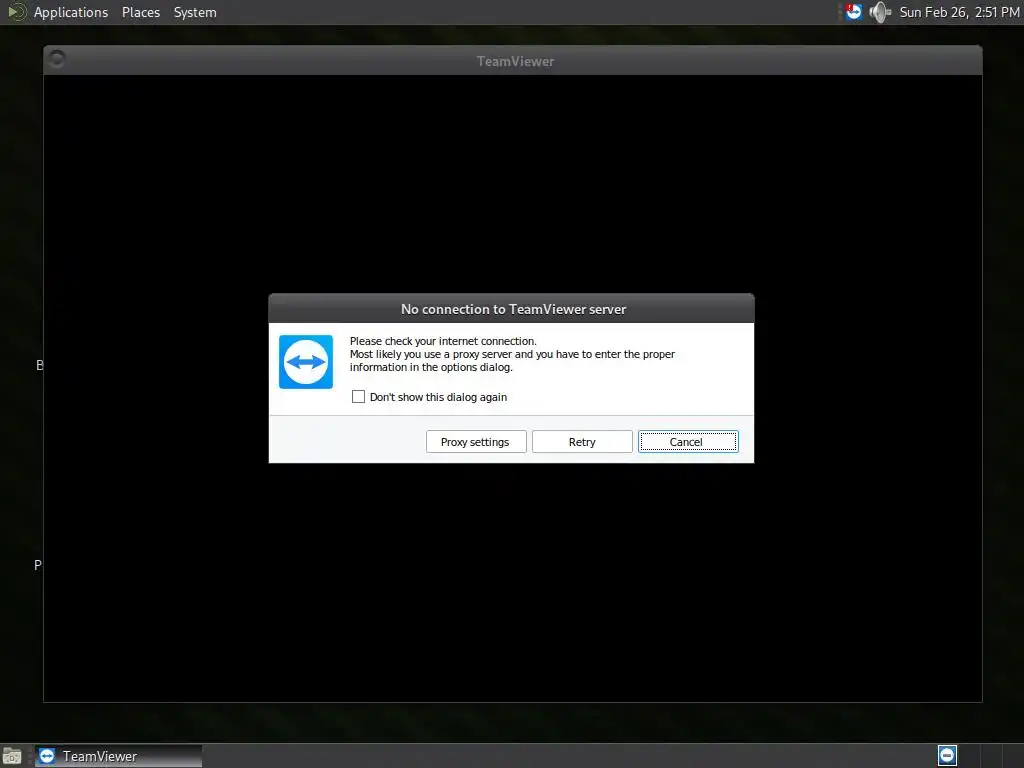
Task: Open the volume speaker icon
Action: (x=880, y=12)
